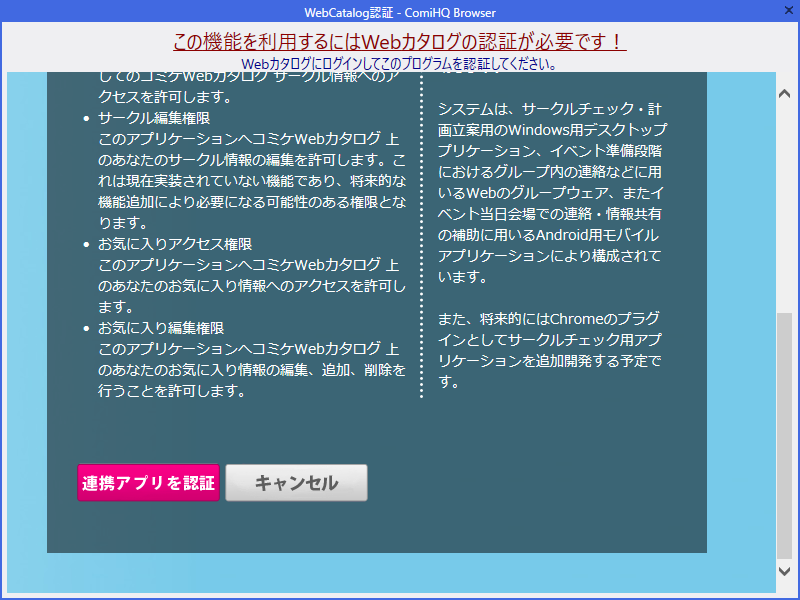Click the window title WebCatalog認証 - ComiHQ Browser
Image resolution: width=800 pixels, height=600 pixels.
[x=400, y=12]
